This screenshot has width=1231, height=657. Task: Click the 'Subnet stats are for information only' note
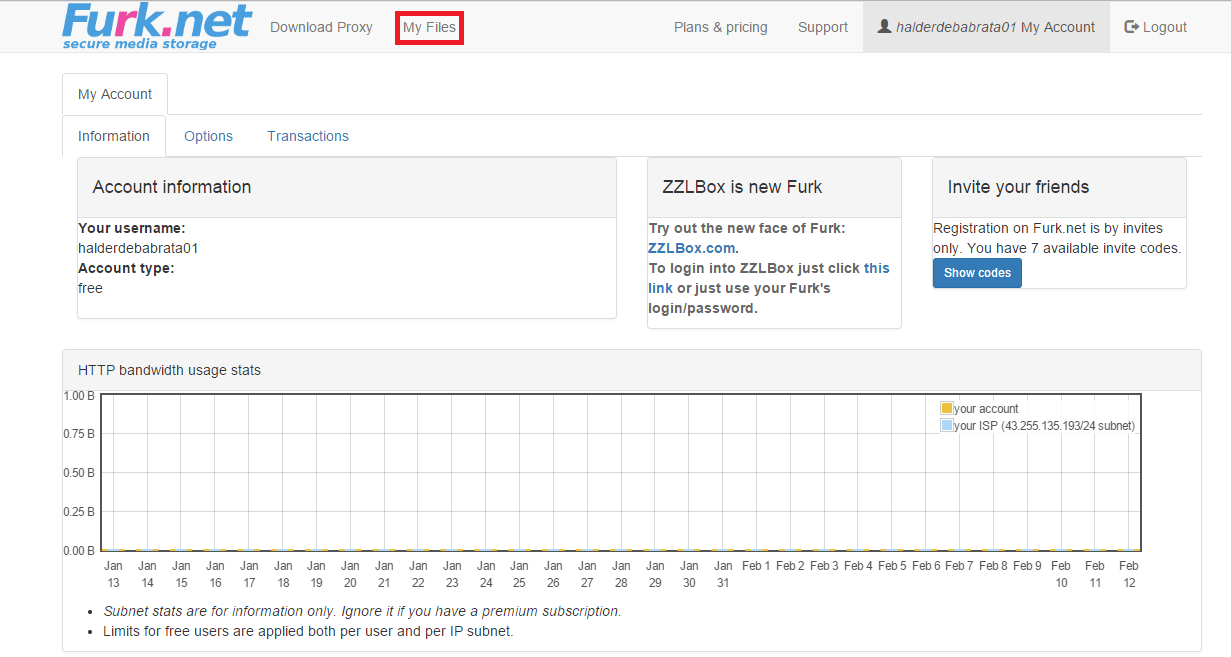click(x=362, y=611)
